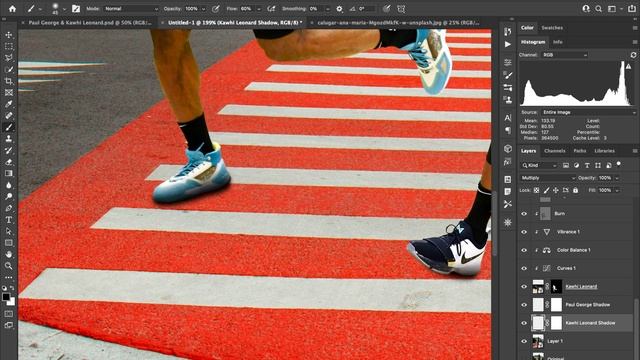
Task: Open the 3D panel cube icon
Action: coord(508,149)
